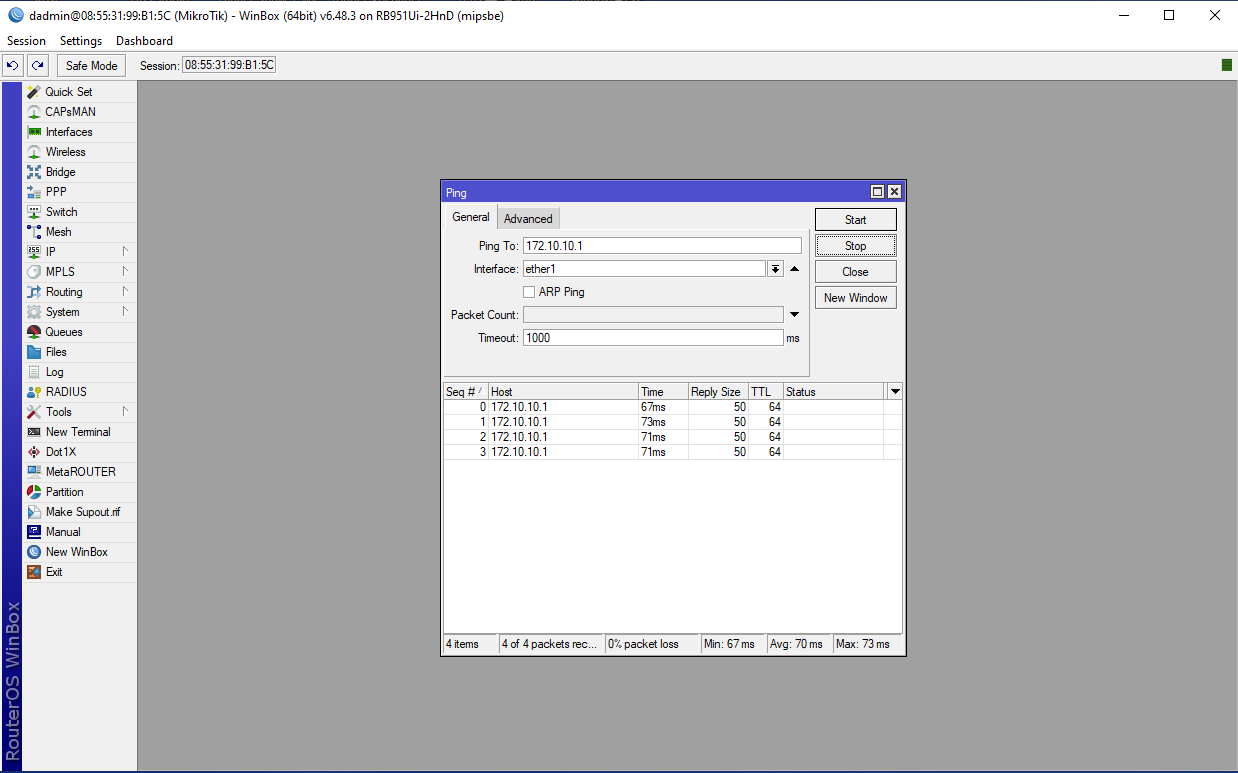The image size is (1238, 773).
Task: Expand the IP submenu
Action: tap(125, 252)
